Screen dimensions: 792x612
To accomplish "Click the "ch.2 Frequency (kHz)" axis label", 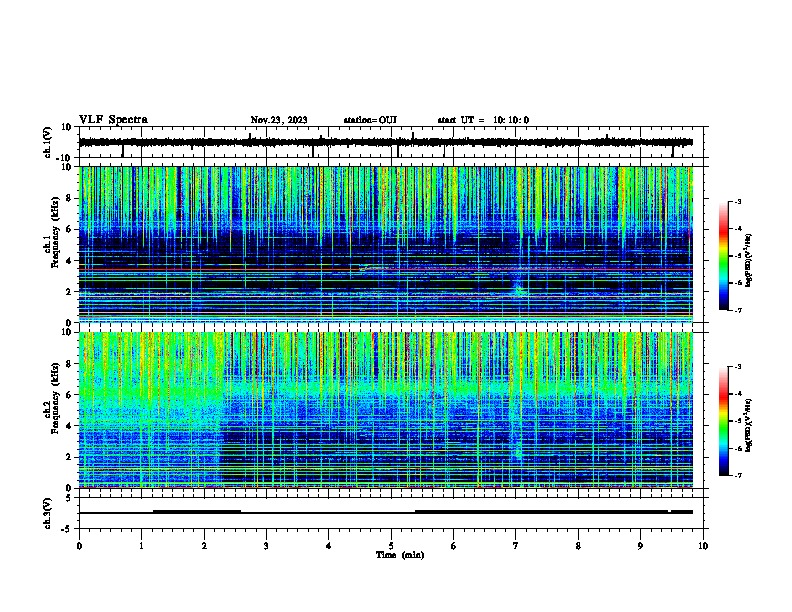I will coord(52,398).
